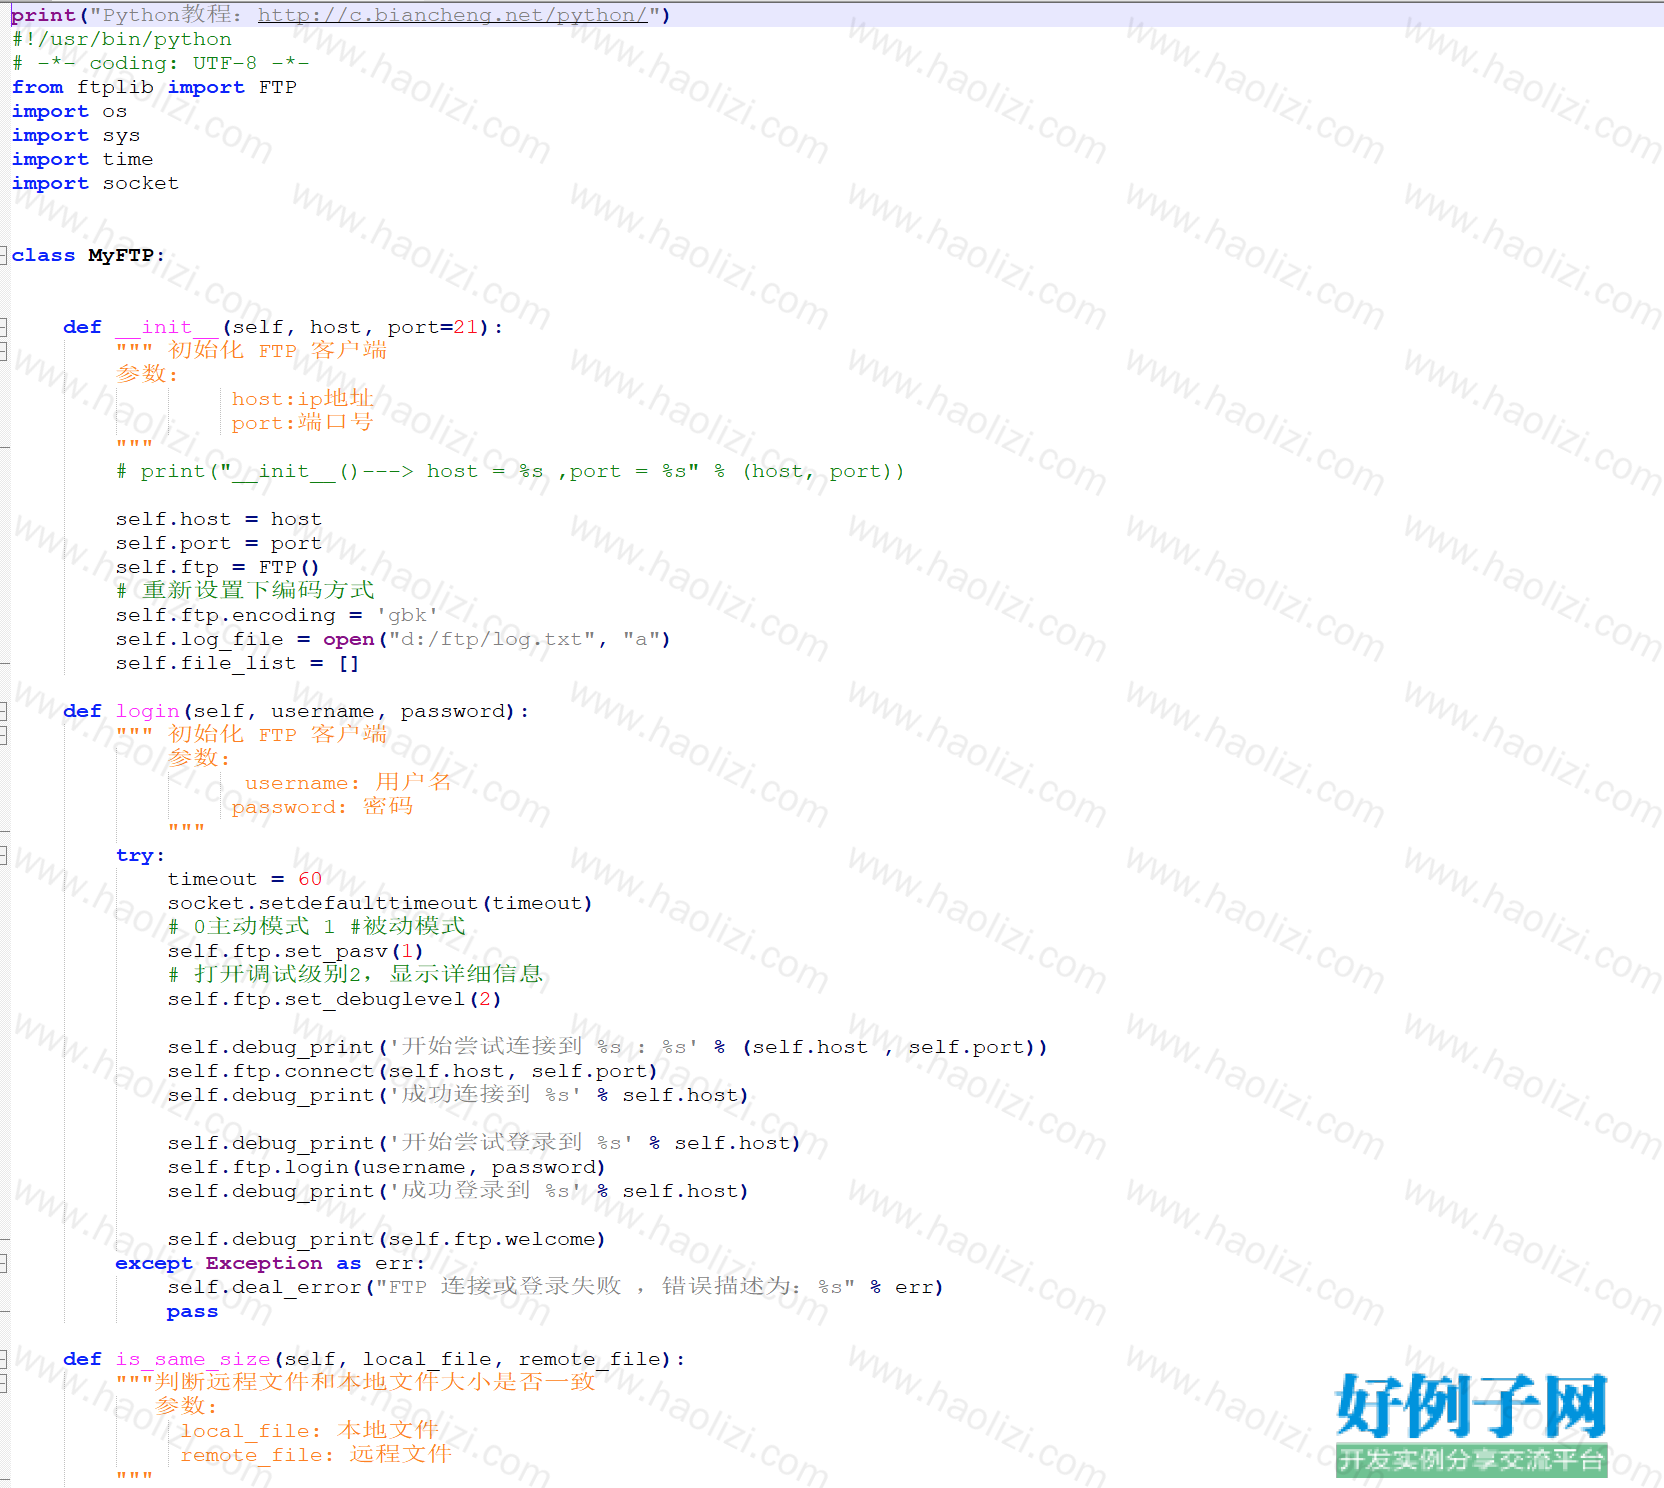This screenshot has width=1664, height=1488.
Task: Click the 'except Exception as err:' line
Action: tap(270, 1263)
